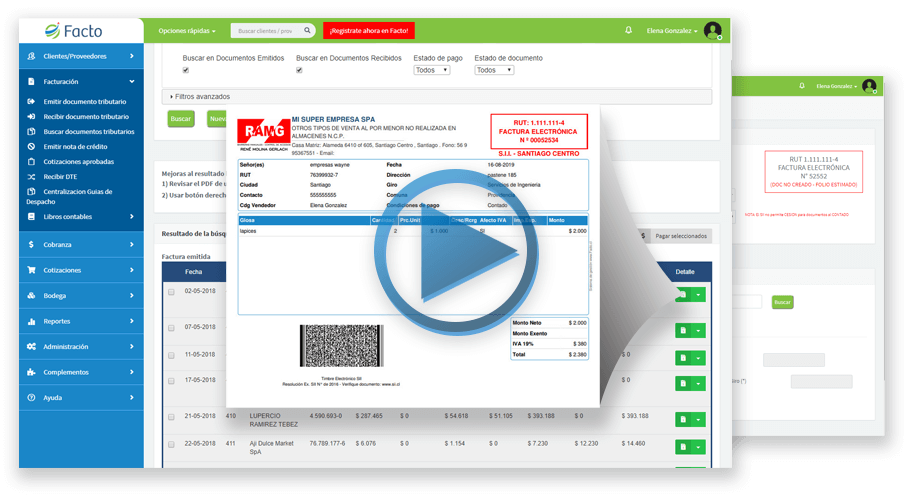Uncheck Buscar en Documentos Emitidos checkbox
Image resolution: width=910 pixels, height=500 pixels.
(186, 71)
